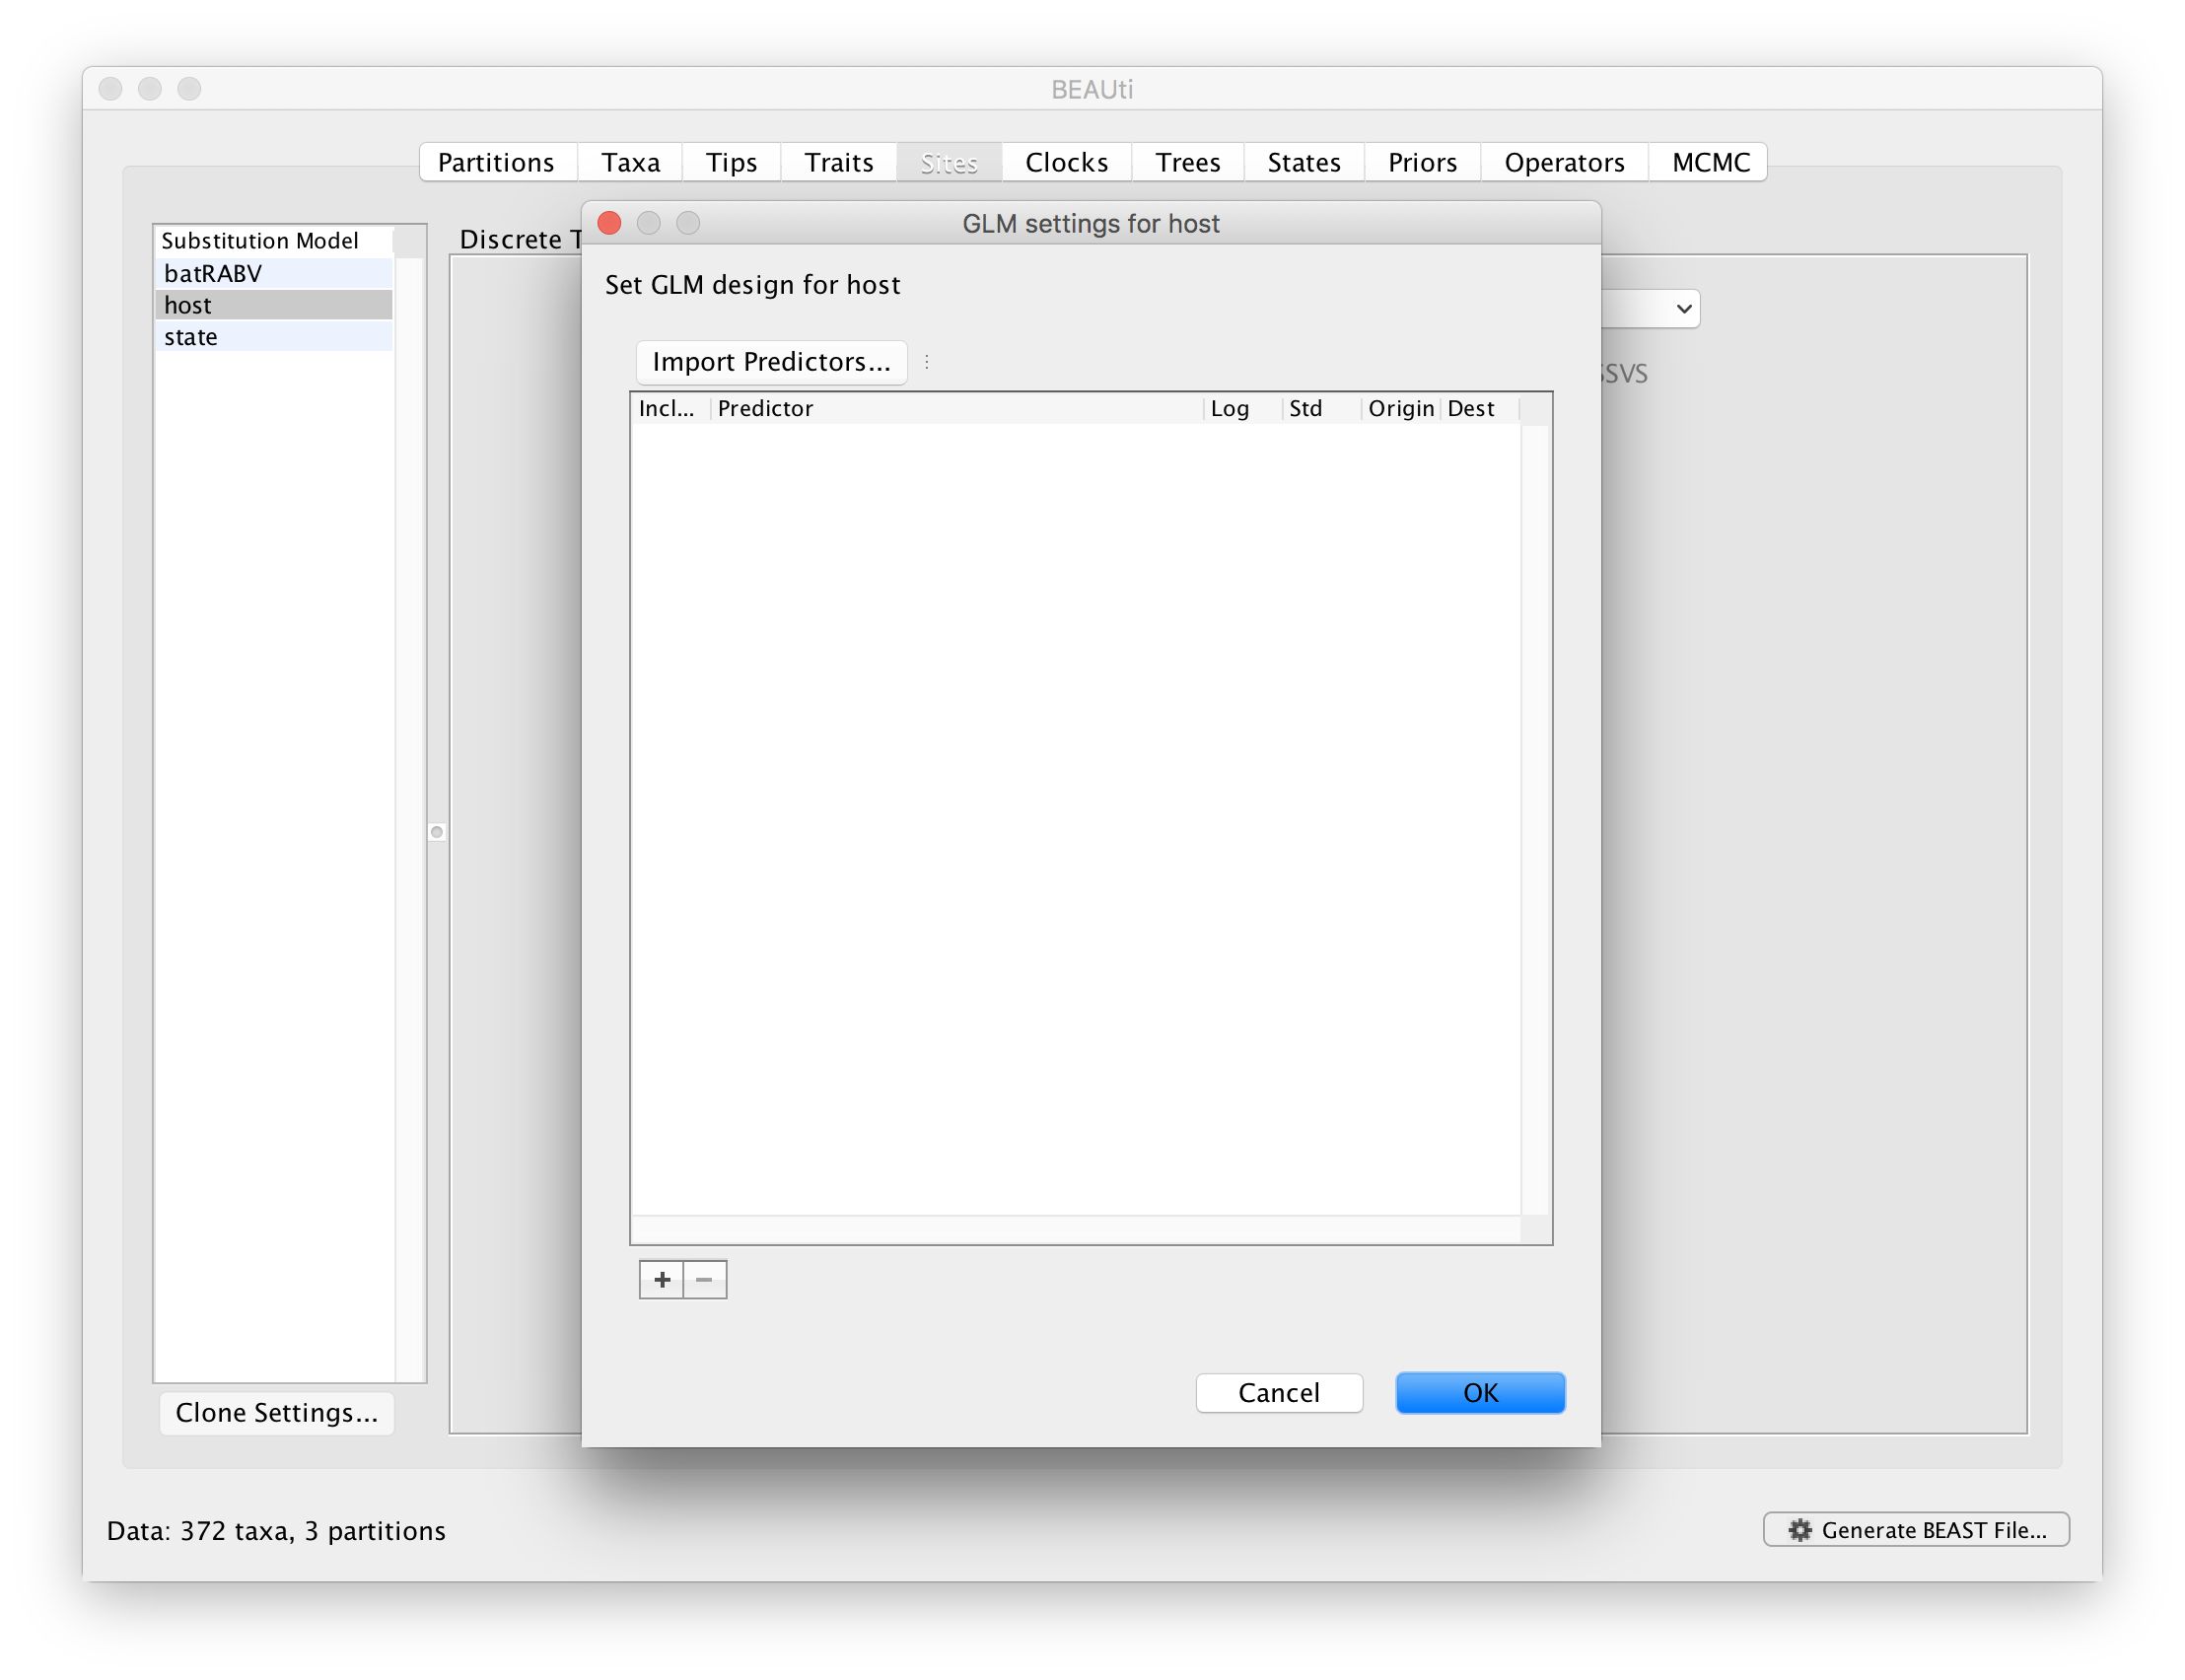The height and width of the screenshot is (1680, 2185).
Task: Go to the Traits tab
Action: pyautogui.click(x=839, y=162)
